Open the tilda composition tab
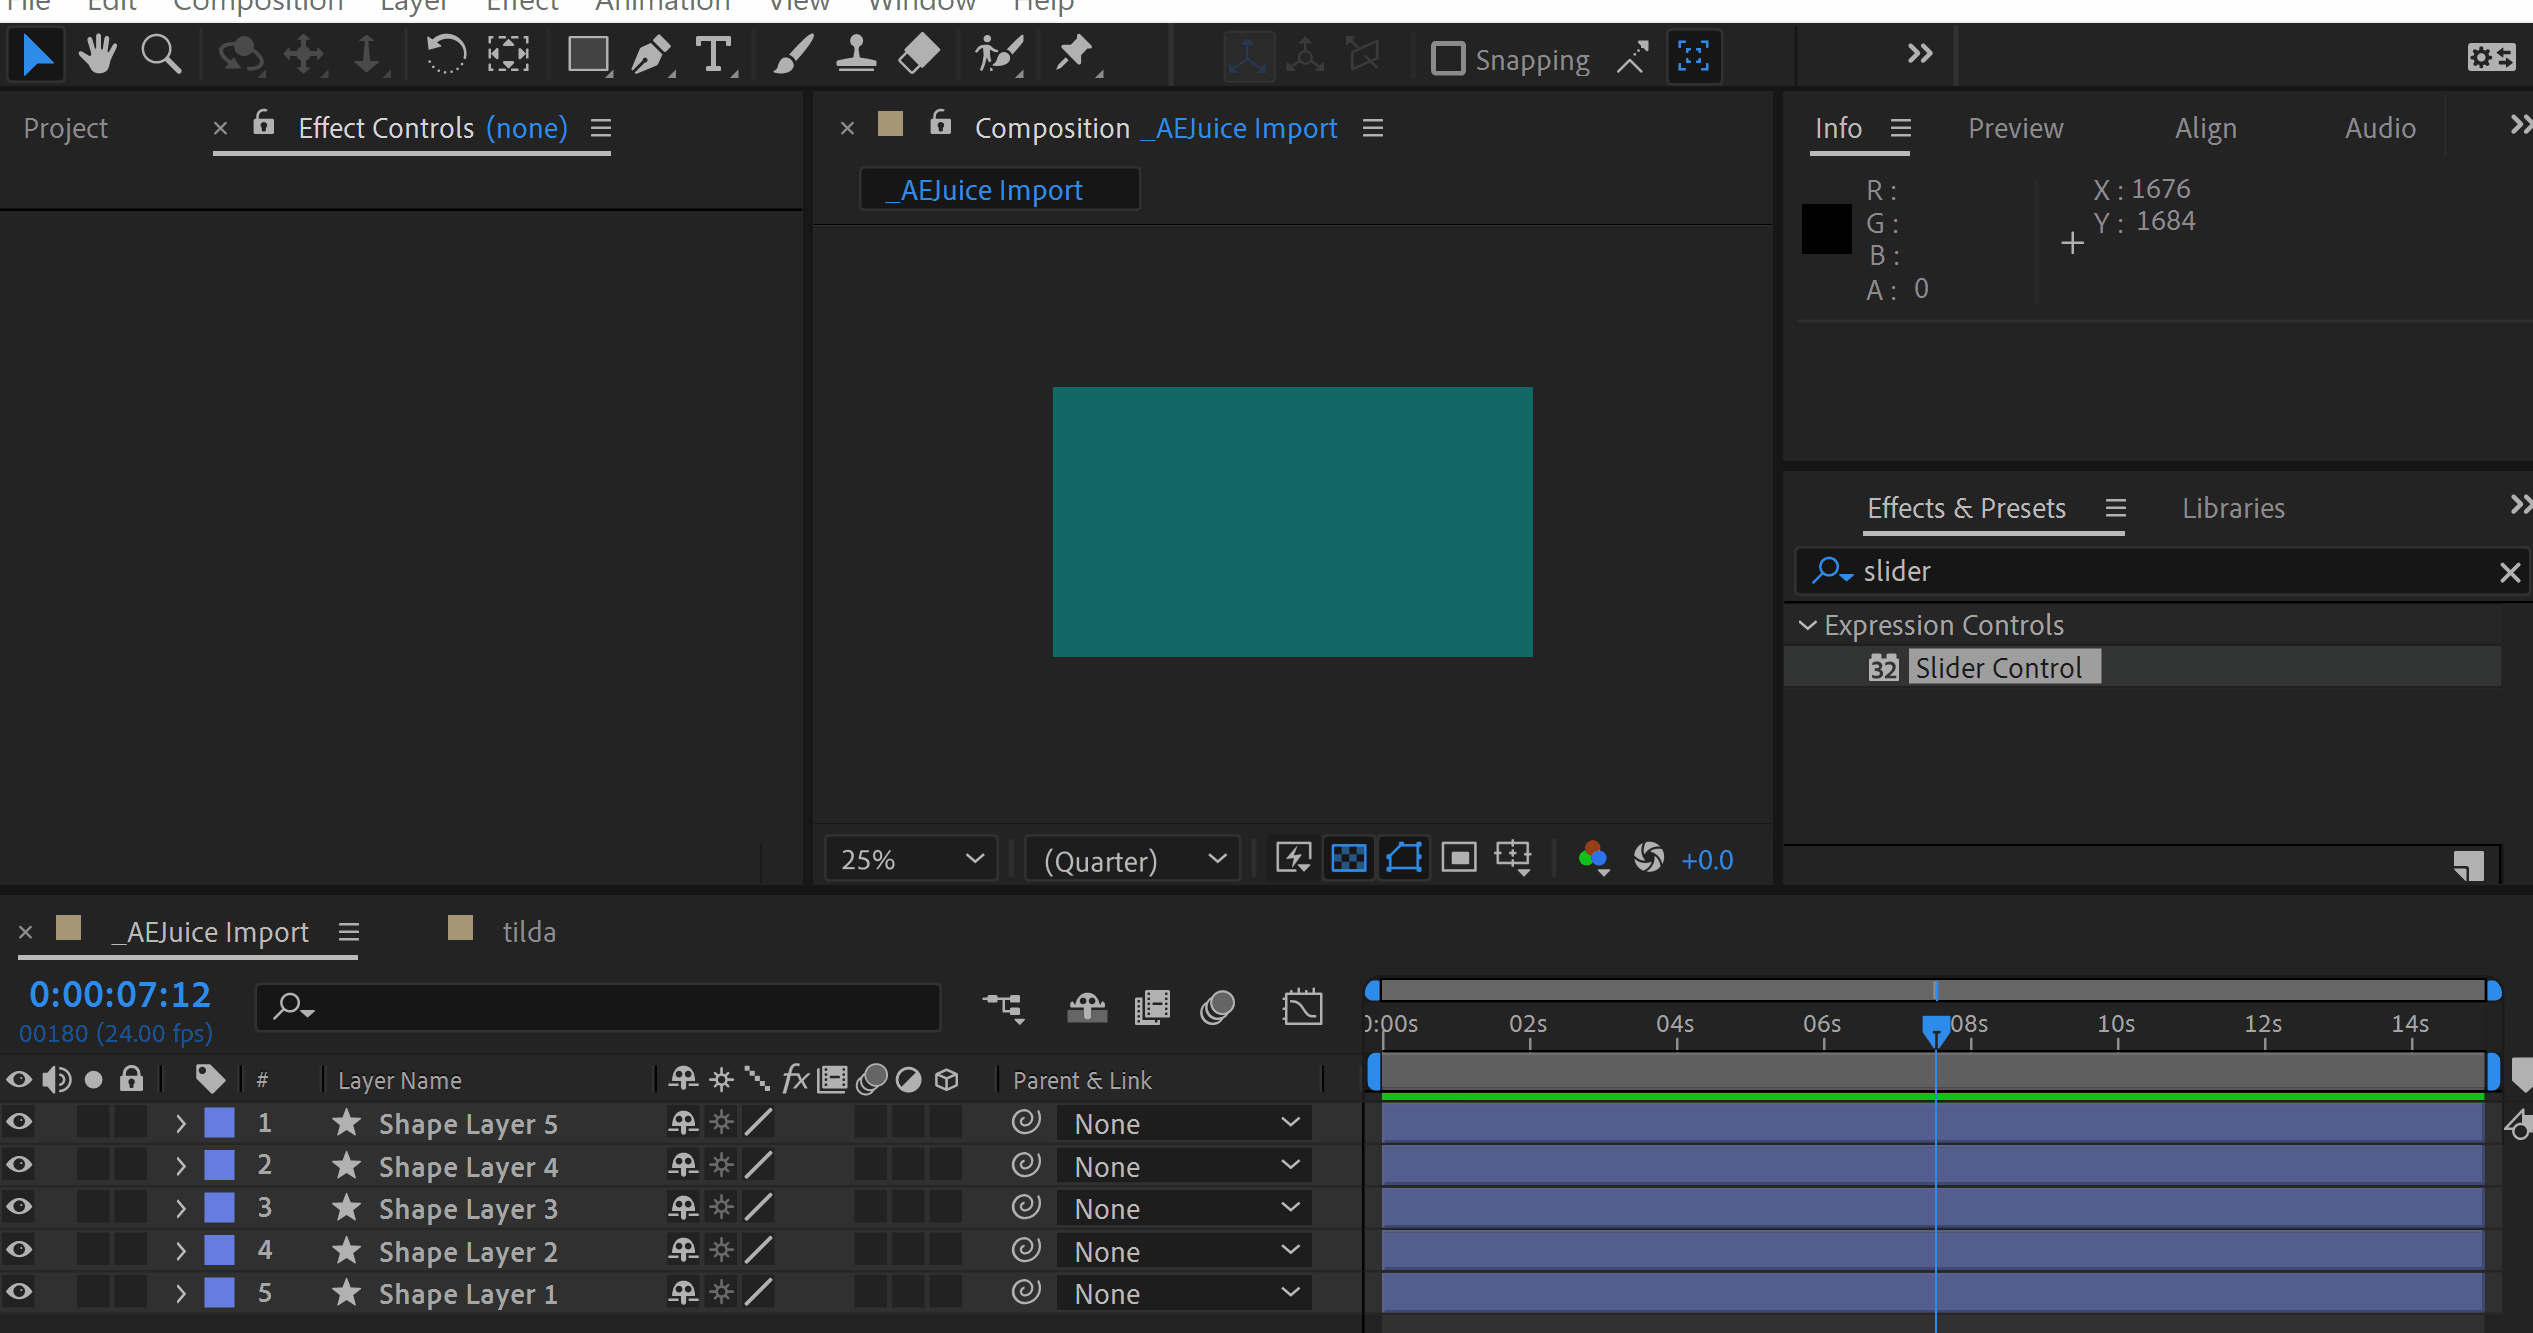The image size is (2533, 1333). pos(527,932)
